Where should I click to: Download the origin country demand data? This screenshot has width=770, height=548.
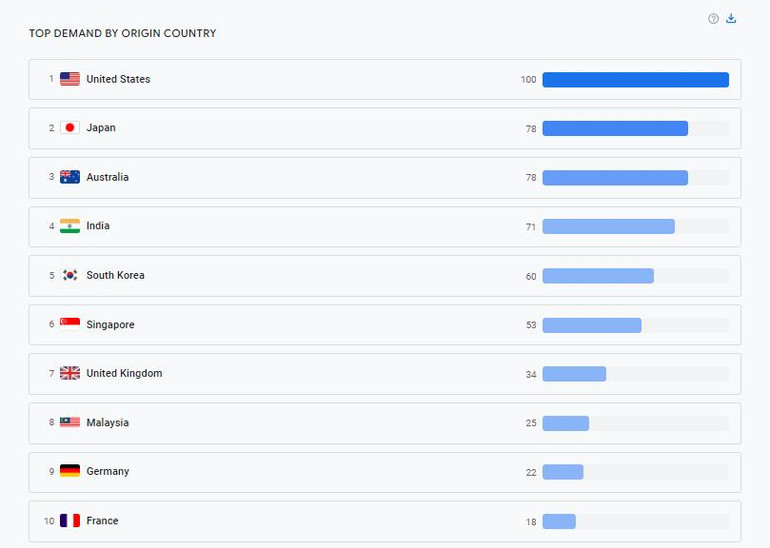click(731, 19)
